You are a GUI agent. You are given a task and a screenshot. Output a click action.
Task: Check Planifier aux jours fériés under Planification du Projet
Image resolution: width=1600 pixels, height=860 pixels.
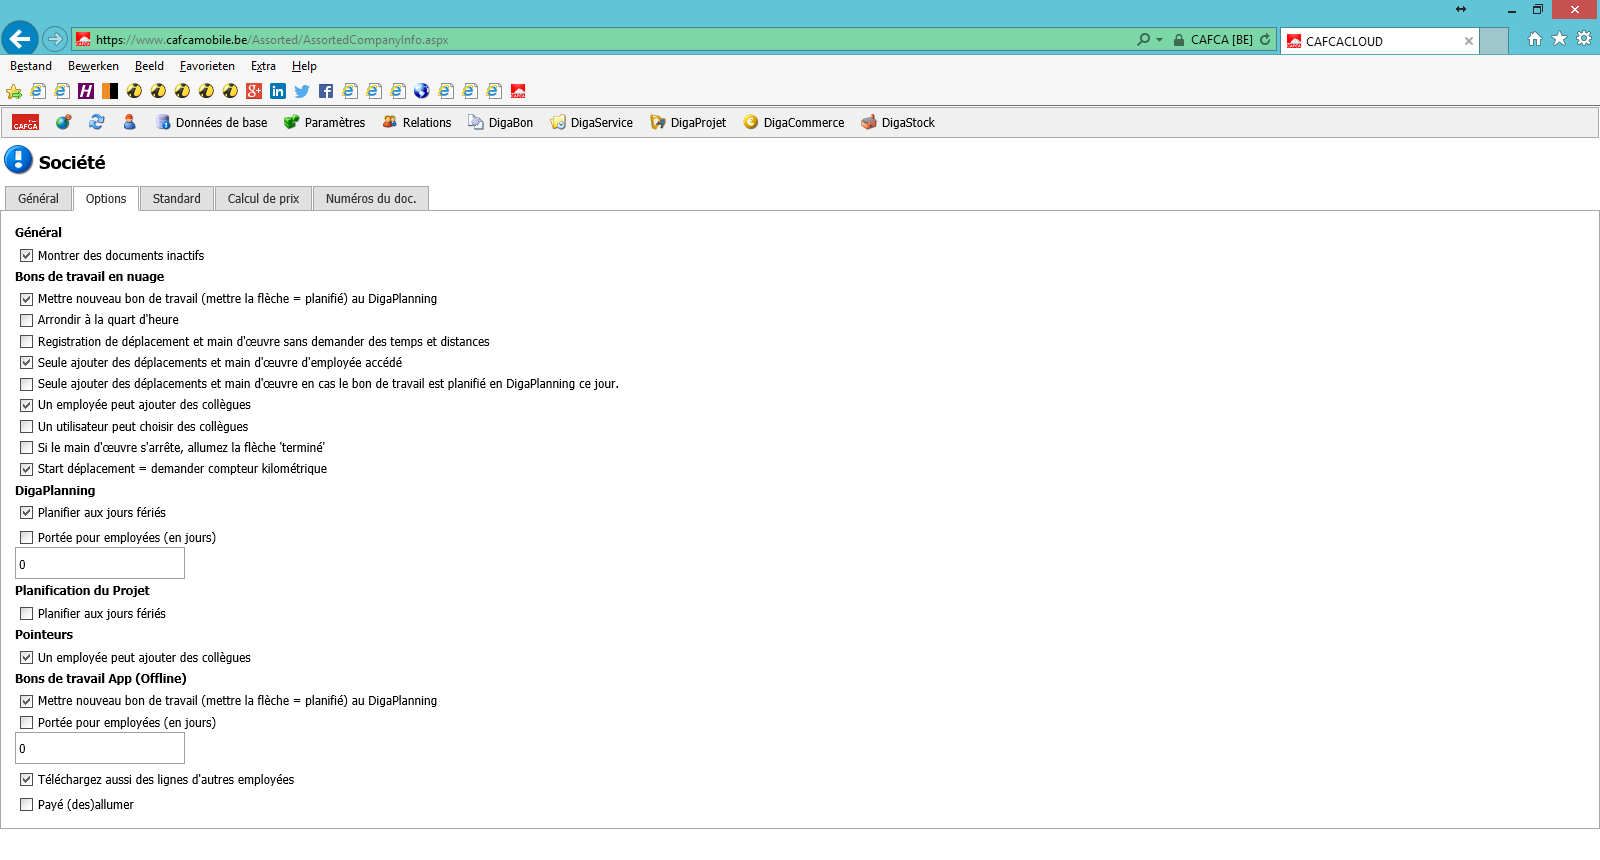click(27, 614)
